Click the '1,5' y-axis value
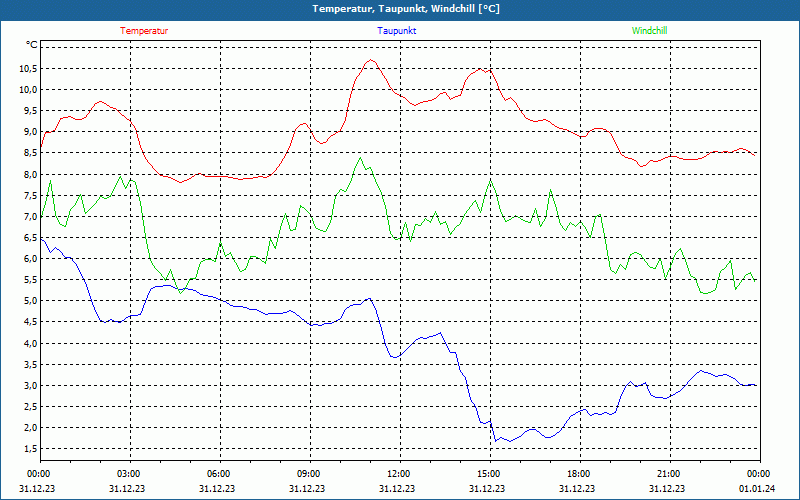 click(x=31, y=449)
